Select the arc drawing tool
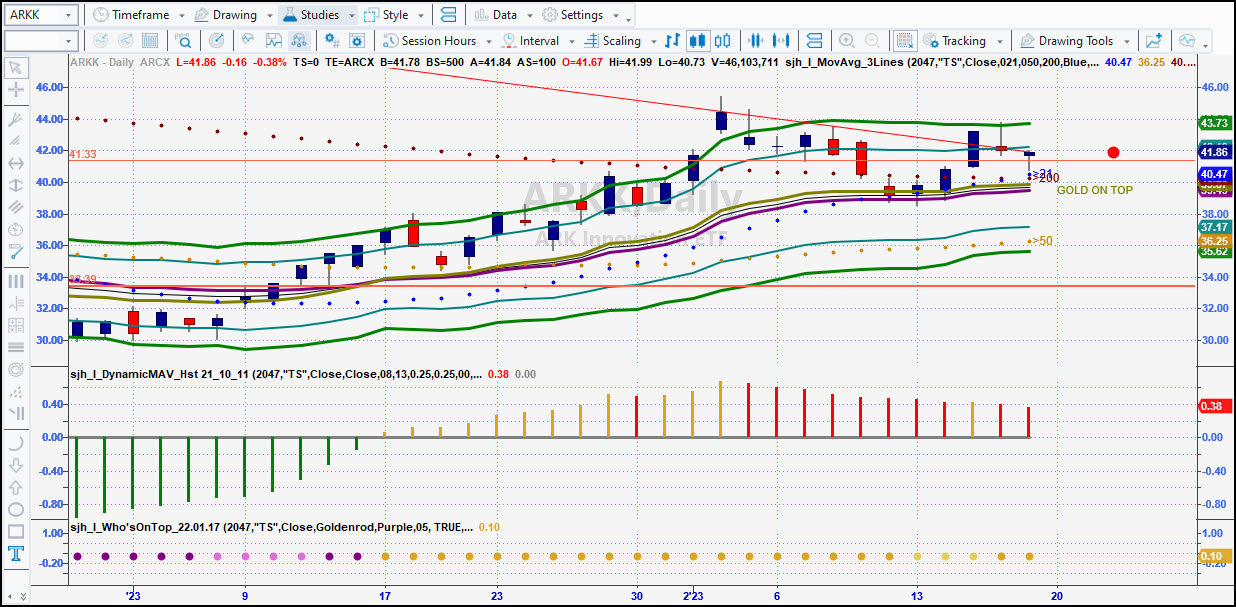This screenshot has width=1236, height=607. [16, 443]
